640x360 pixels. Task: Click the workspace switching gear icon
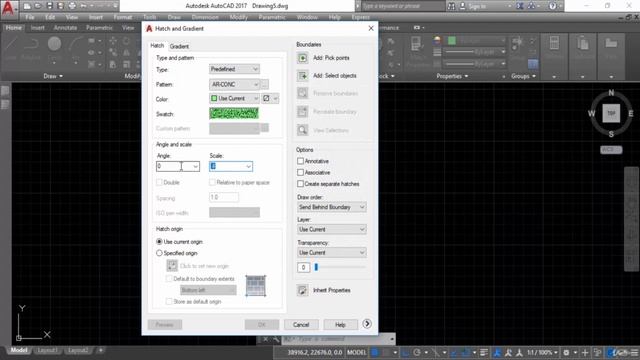[x=566, y=352]
